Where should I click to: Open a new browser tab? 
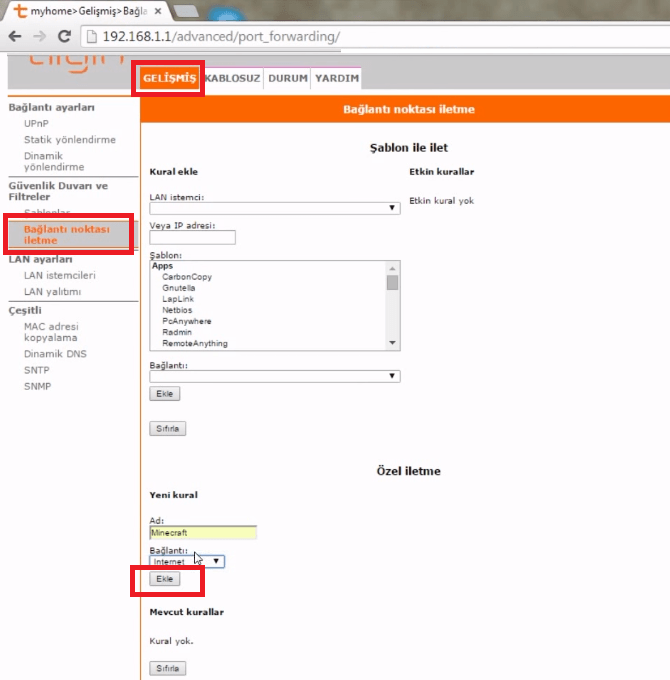click(186, 11)
